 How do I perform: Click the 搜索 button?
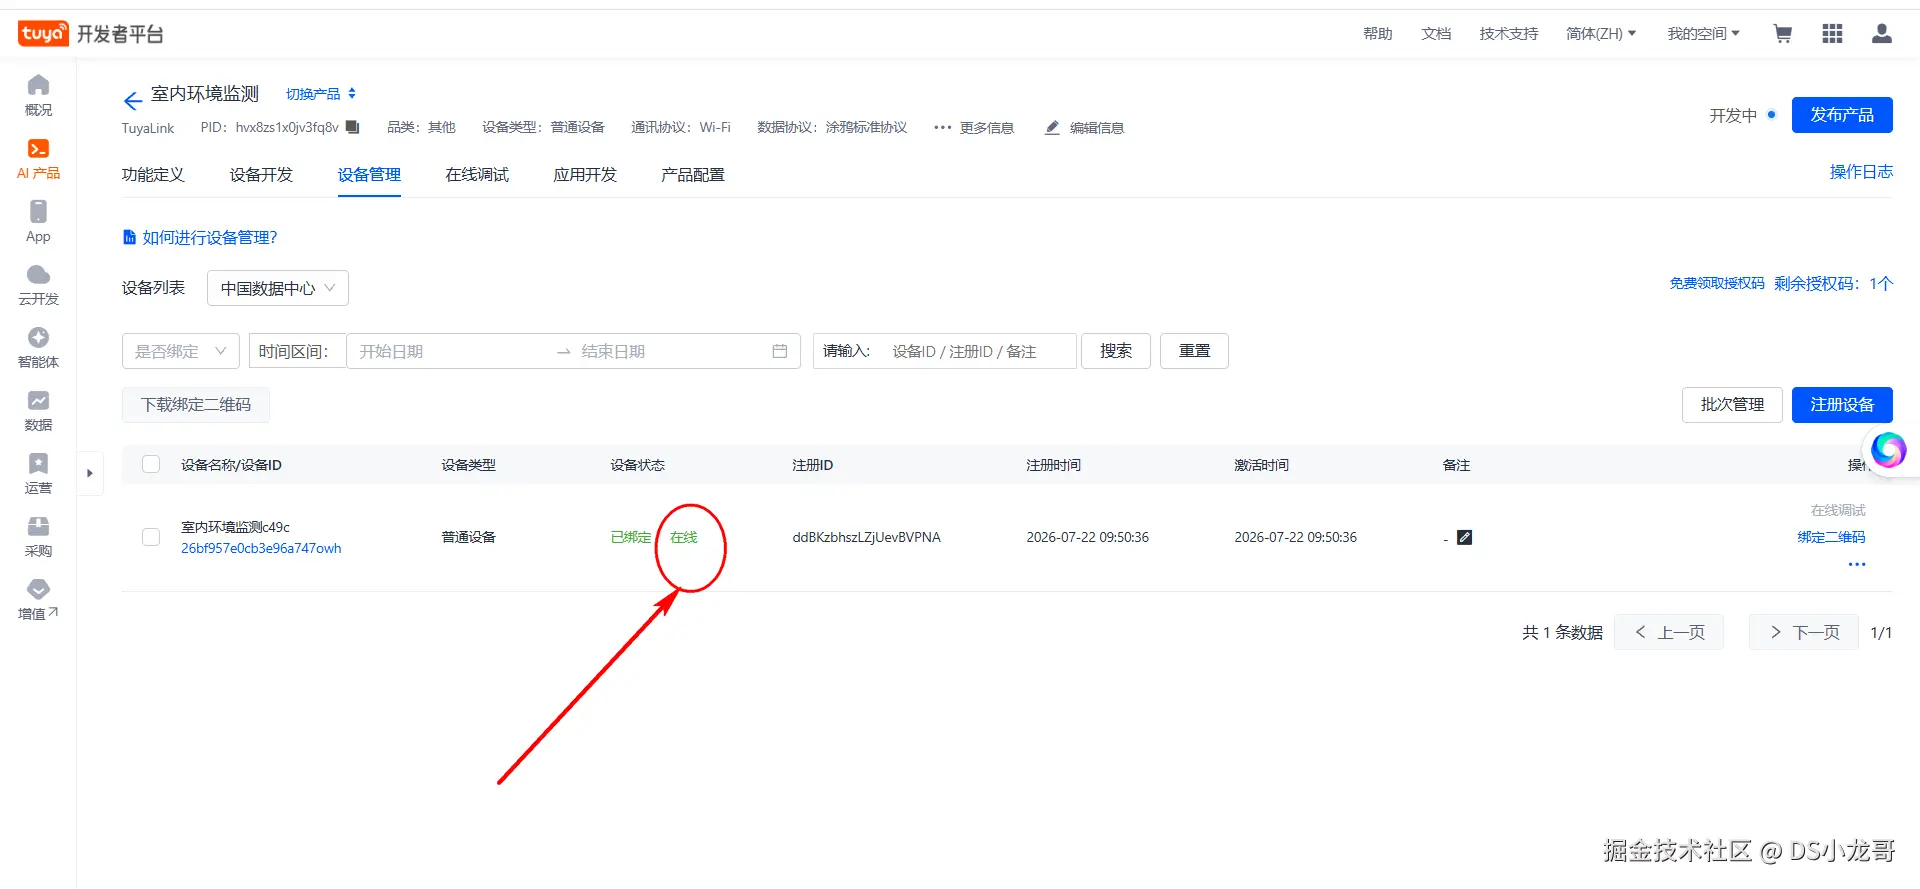[1116, 351]
